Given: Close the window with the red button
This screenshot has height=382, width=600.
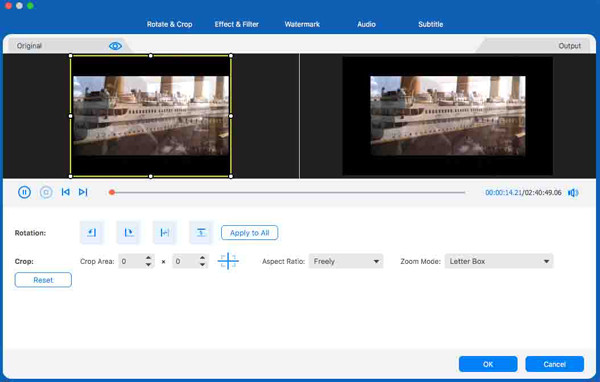Looking at the screenshot, I should tap(8, 5).
